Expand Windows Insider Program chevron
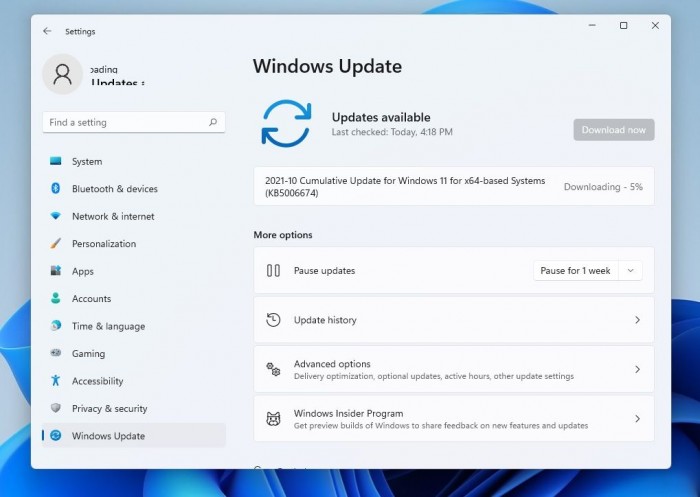Viewport: 700px width, 497px height. [x=637, y=418]
